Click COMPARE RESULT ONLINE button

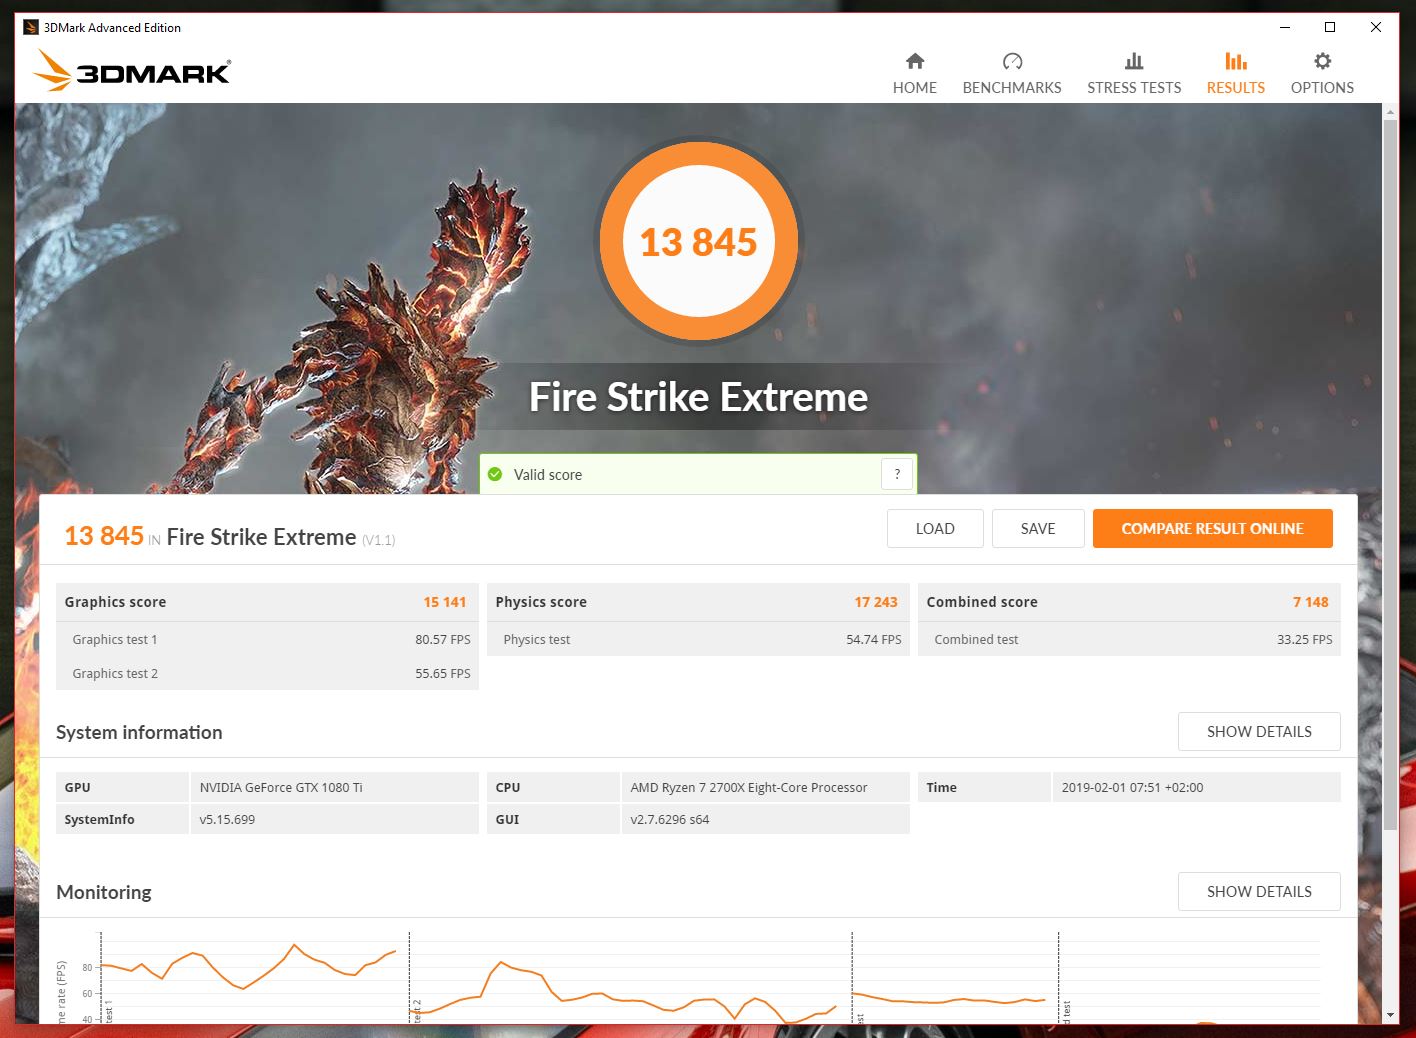pyautogui.click(x=1212, y=528)
